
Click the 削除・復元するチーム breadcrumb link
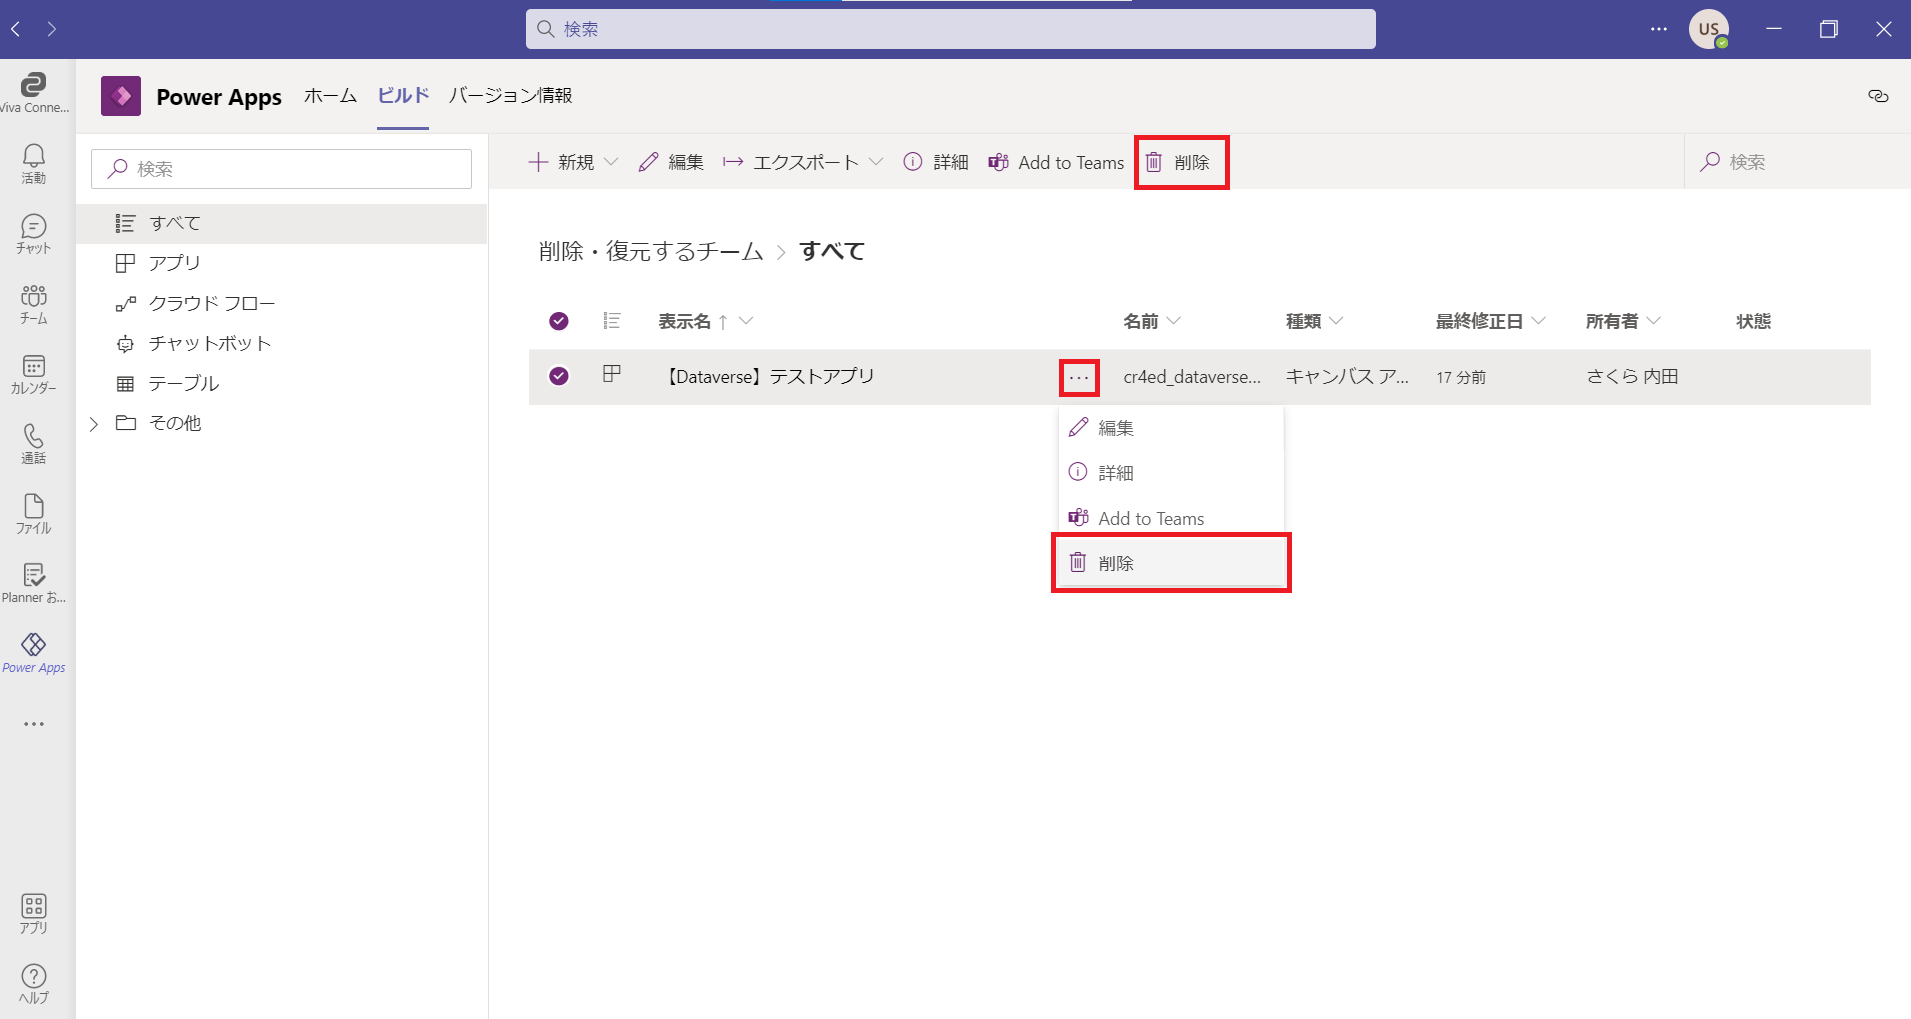click(650, 251)
